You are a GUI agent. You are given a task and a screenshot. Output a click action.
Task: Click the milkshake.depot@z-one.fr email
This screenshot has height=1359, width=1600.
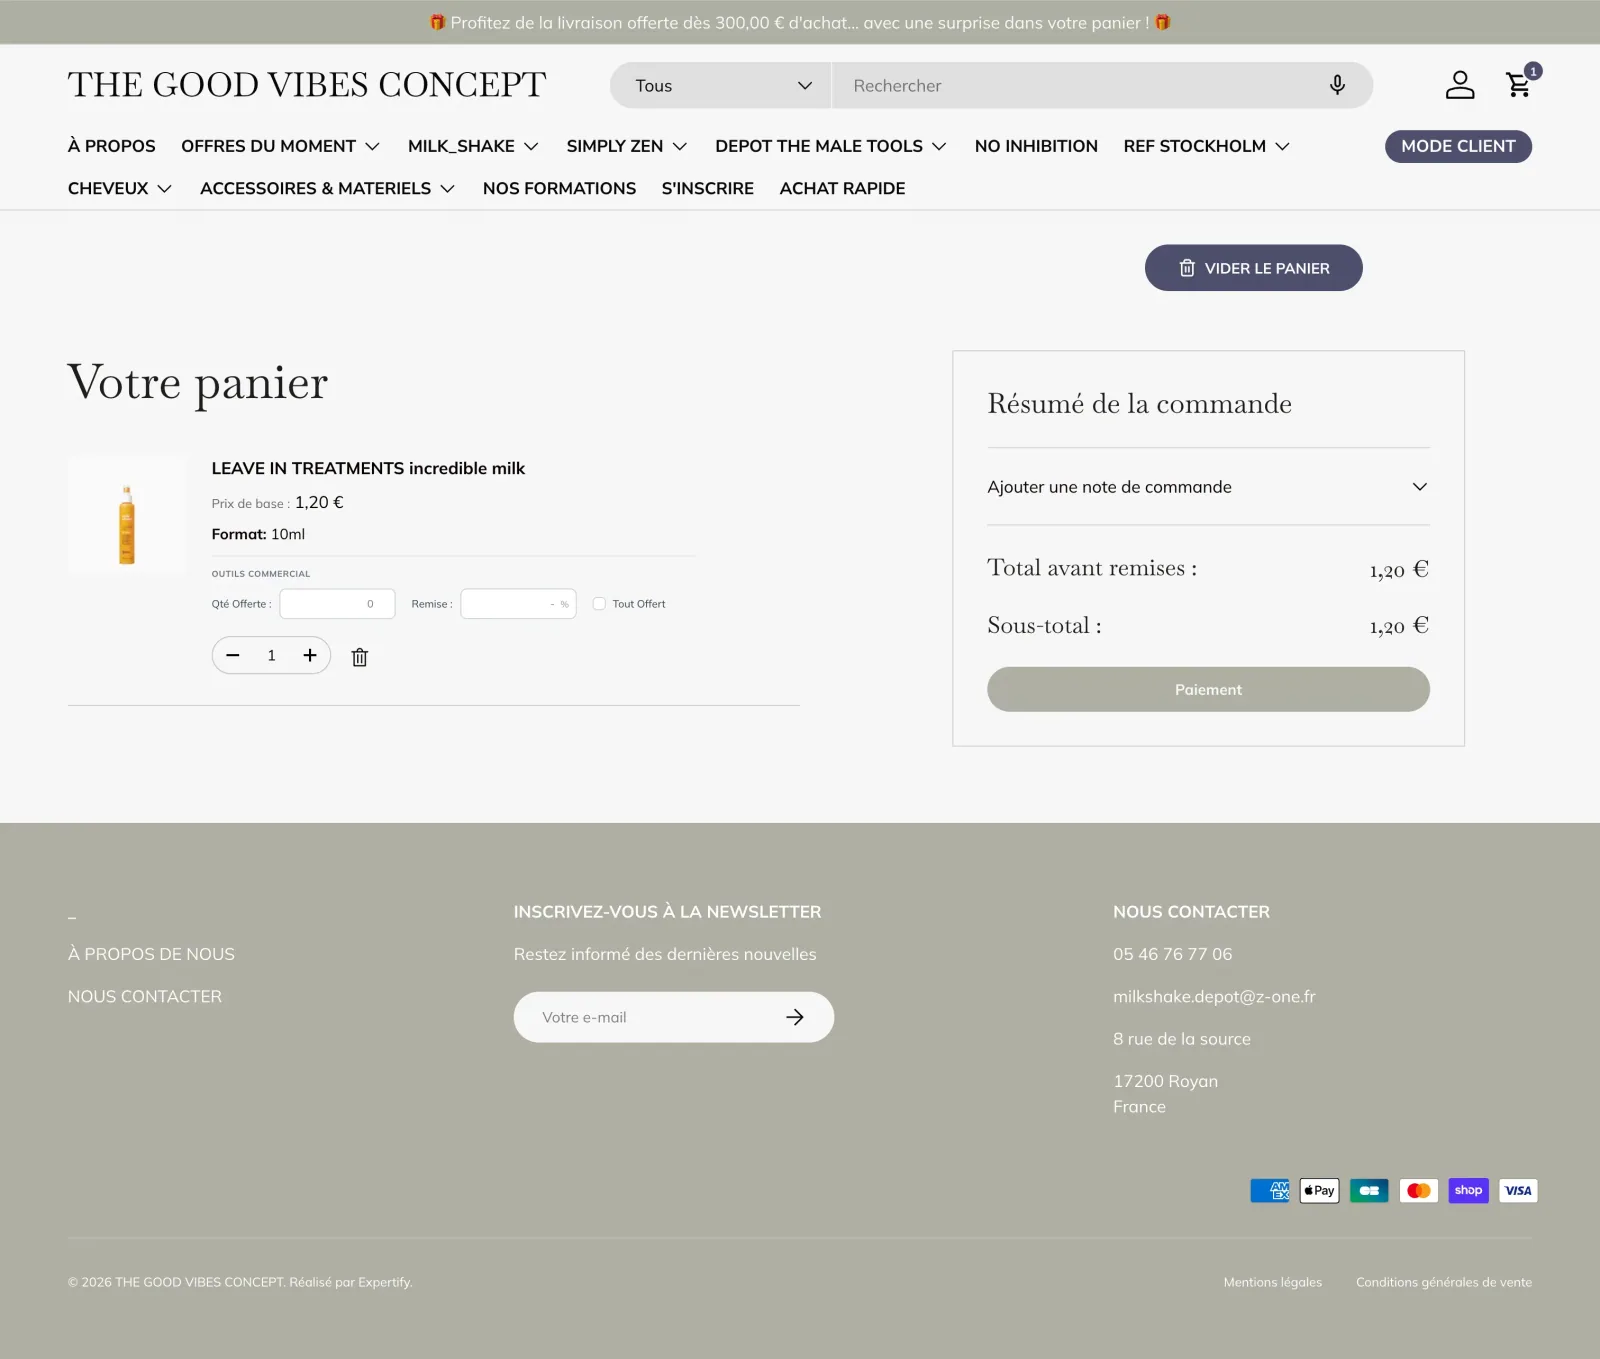coord(1214,996)
